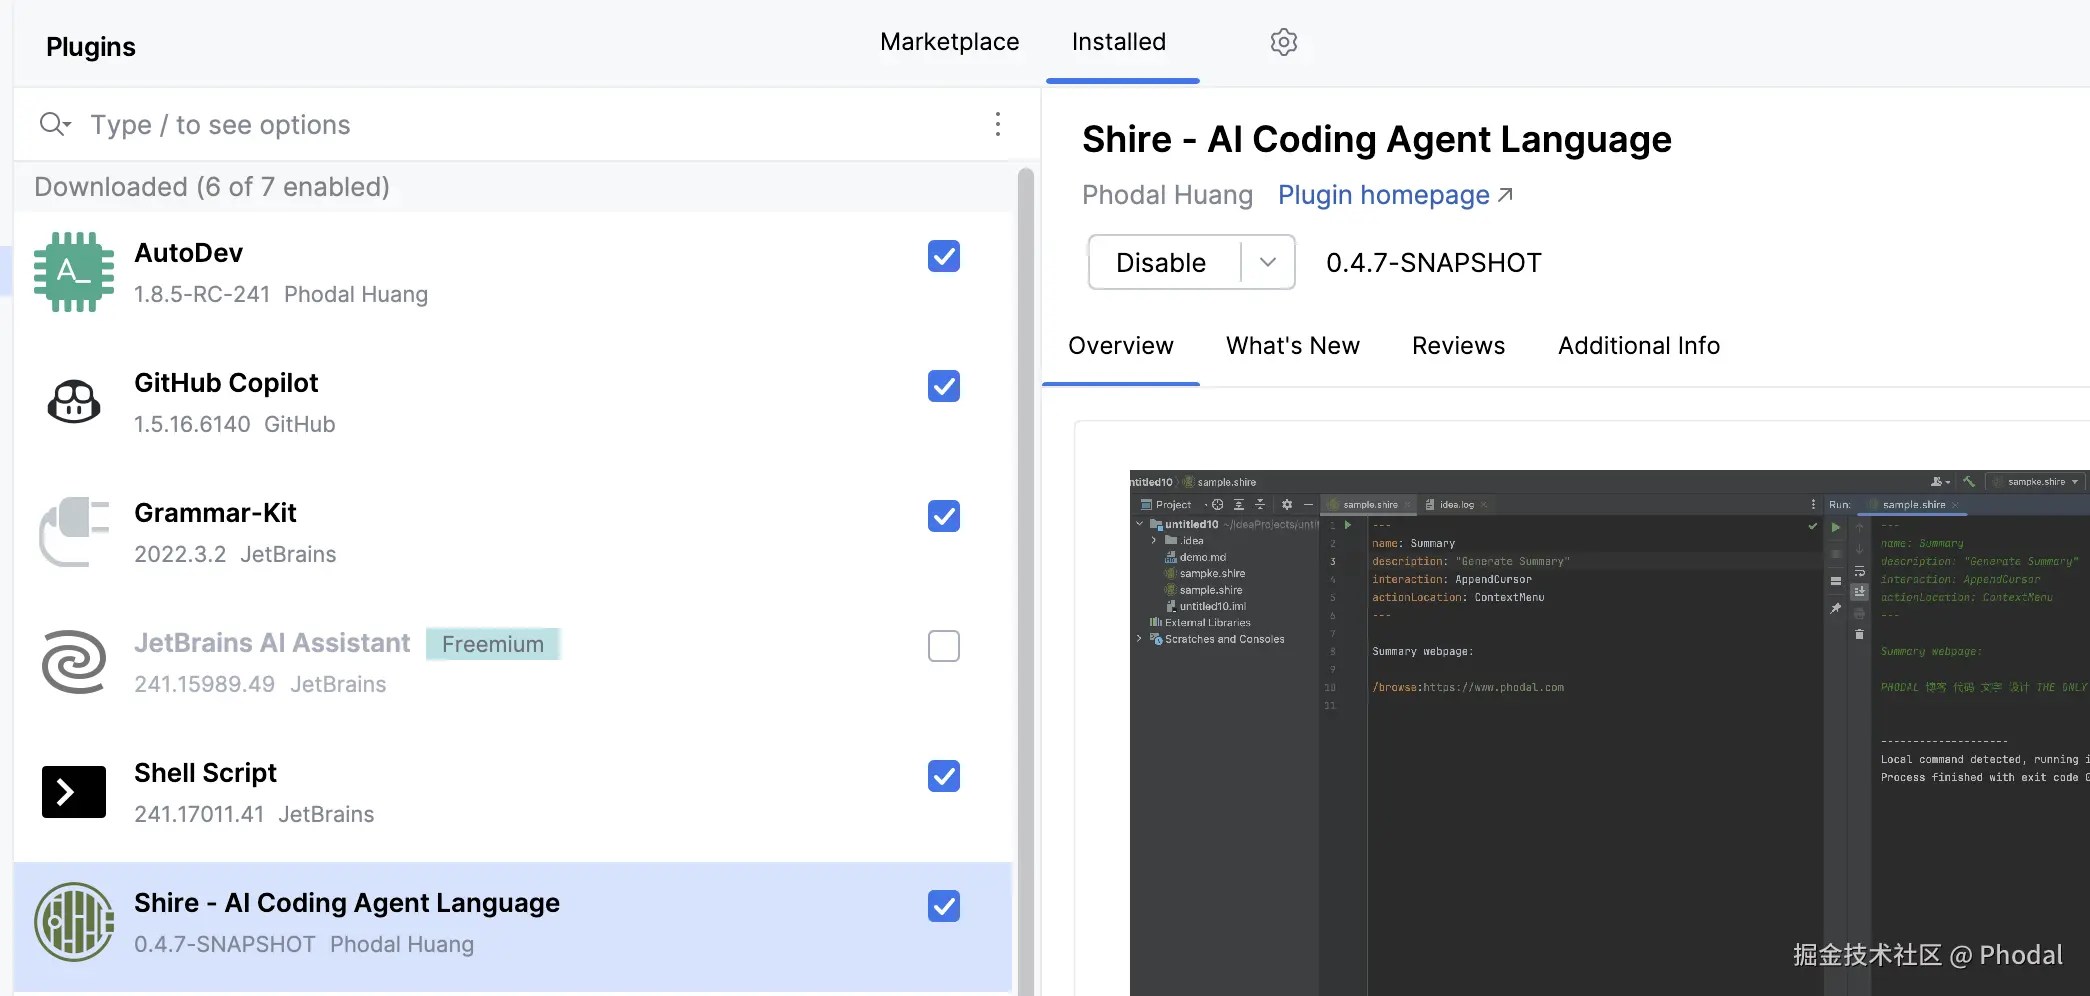
Task: Open the Disable button dropdown arrow
Action: tap(1268, 262)
